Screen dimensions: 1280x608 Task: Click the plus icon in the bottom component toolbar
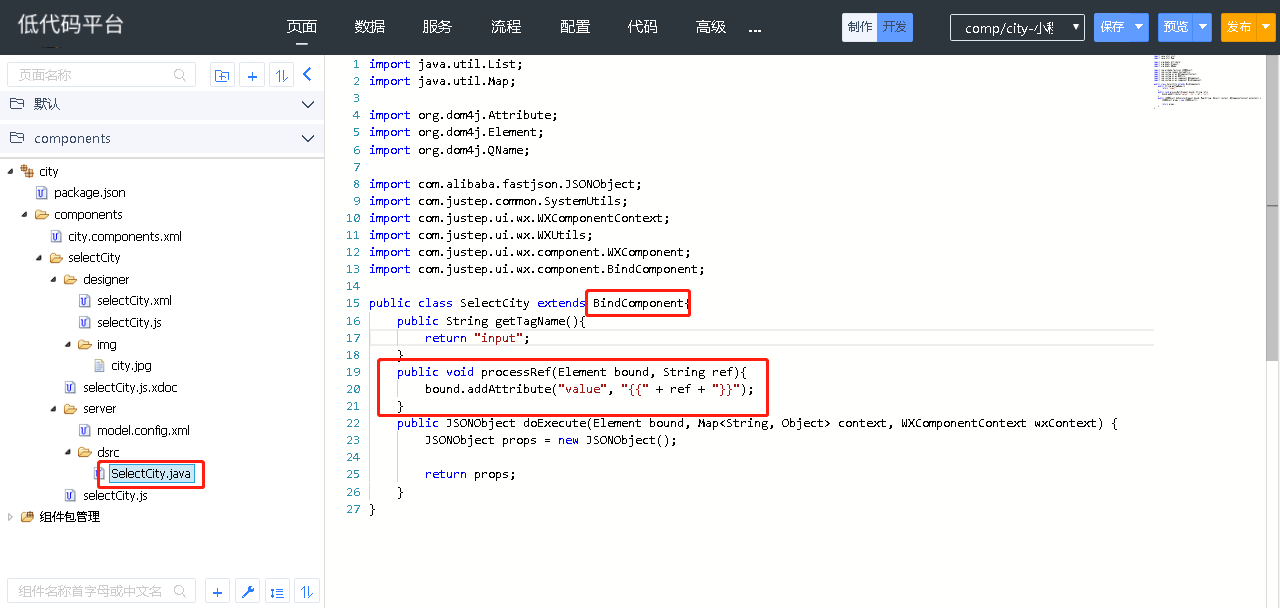coord(217,591)
